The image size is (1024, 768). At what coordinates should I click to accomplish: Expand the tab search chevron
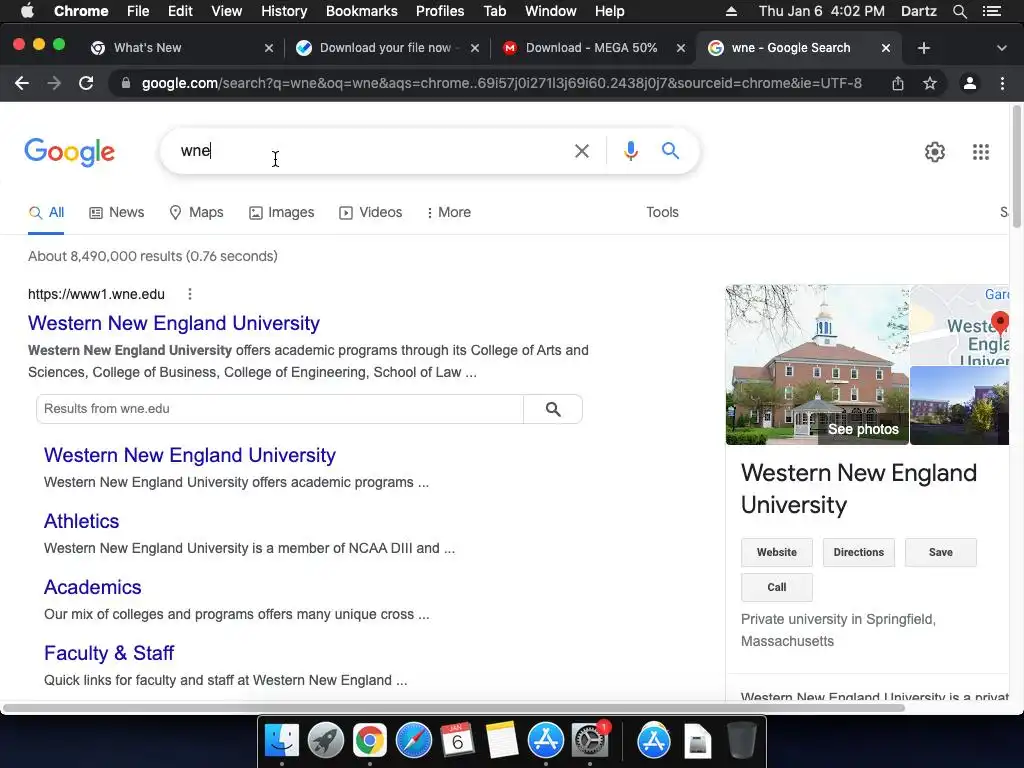point(1002,48)
